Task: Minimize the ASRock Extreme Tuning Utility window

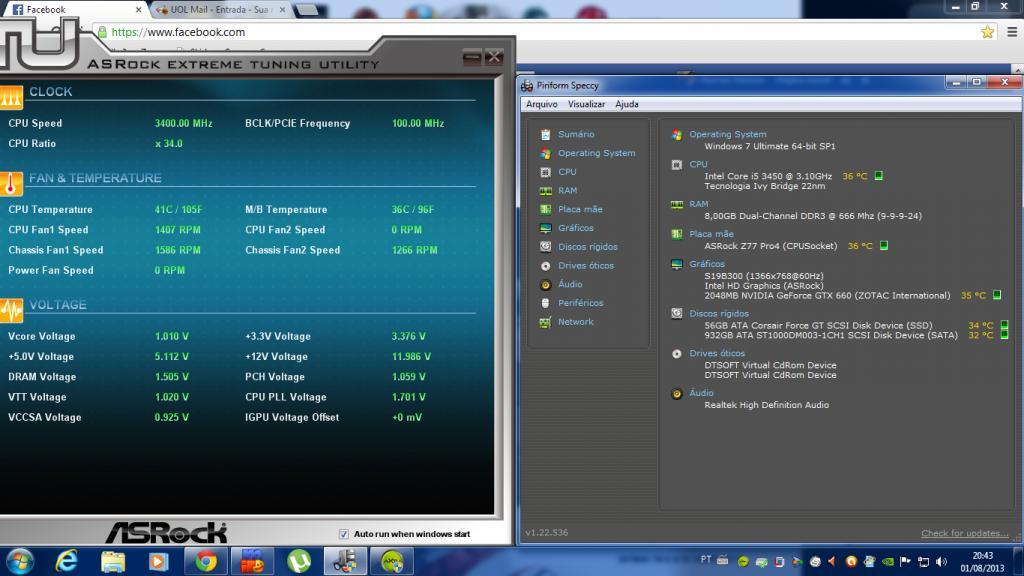Action: tap(472, 57)
